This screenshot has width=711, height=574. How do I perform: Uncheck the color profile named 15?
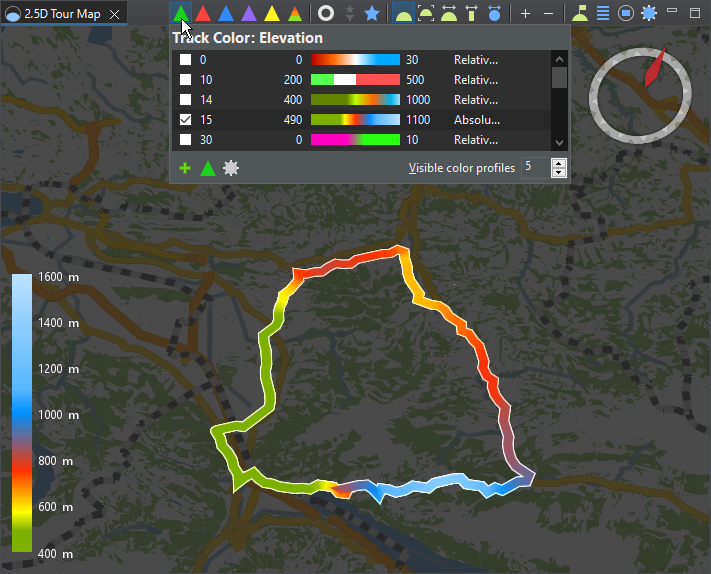pyautogui.click(x=185, y=119)
